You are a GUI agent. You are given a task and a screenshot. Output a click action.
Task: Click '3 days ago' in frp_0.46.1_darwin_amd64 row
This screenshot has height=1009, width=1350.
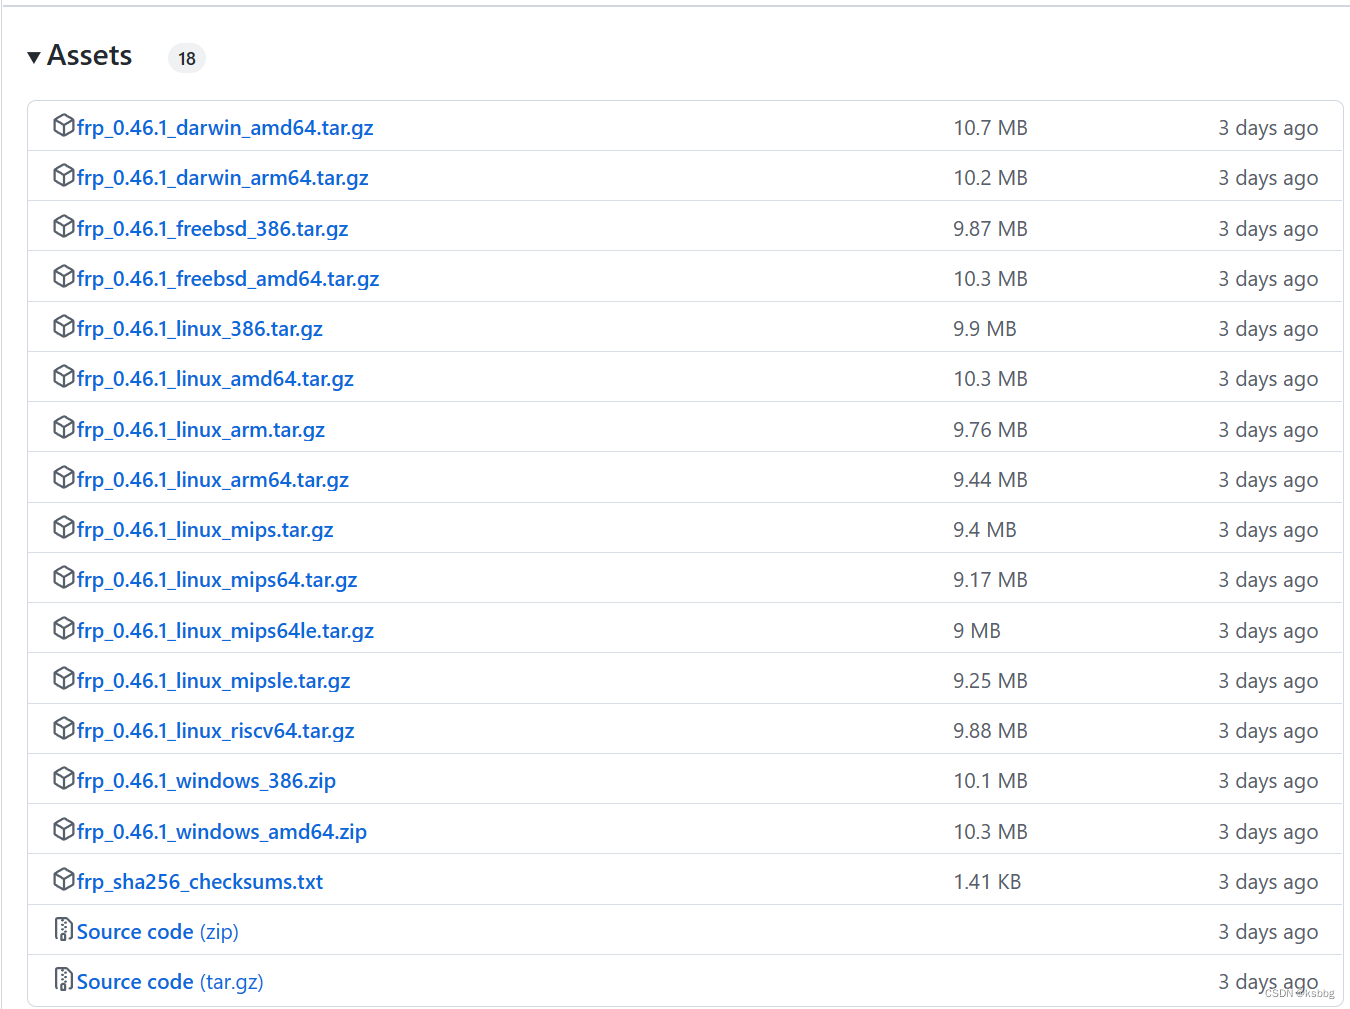pyautogui.click(x=1268, y=128)
